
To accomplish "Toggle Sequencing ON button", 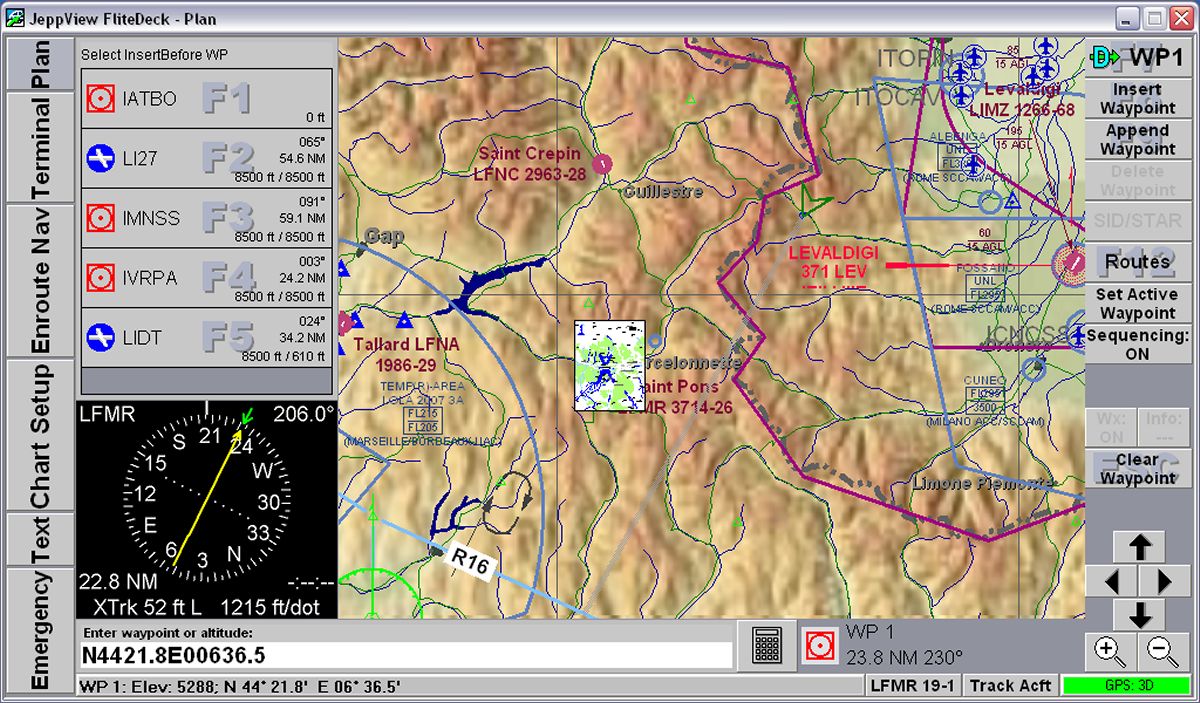I will tap(1138, 344).
